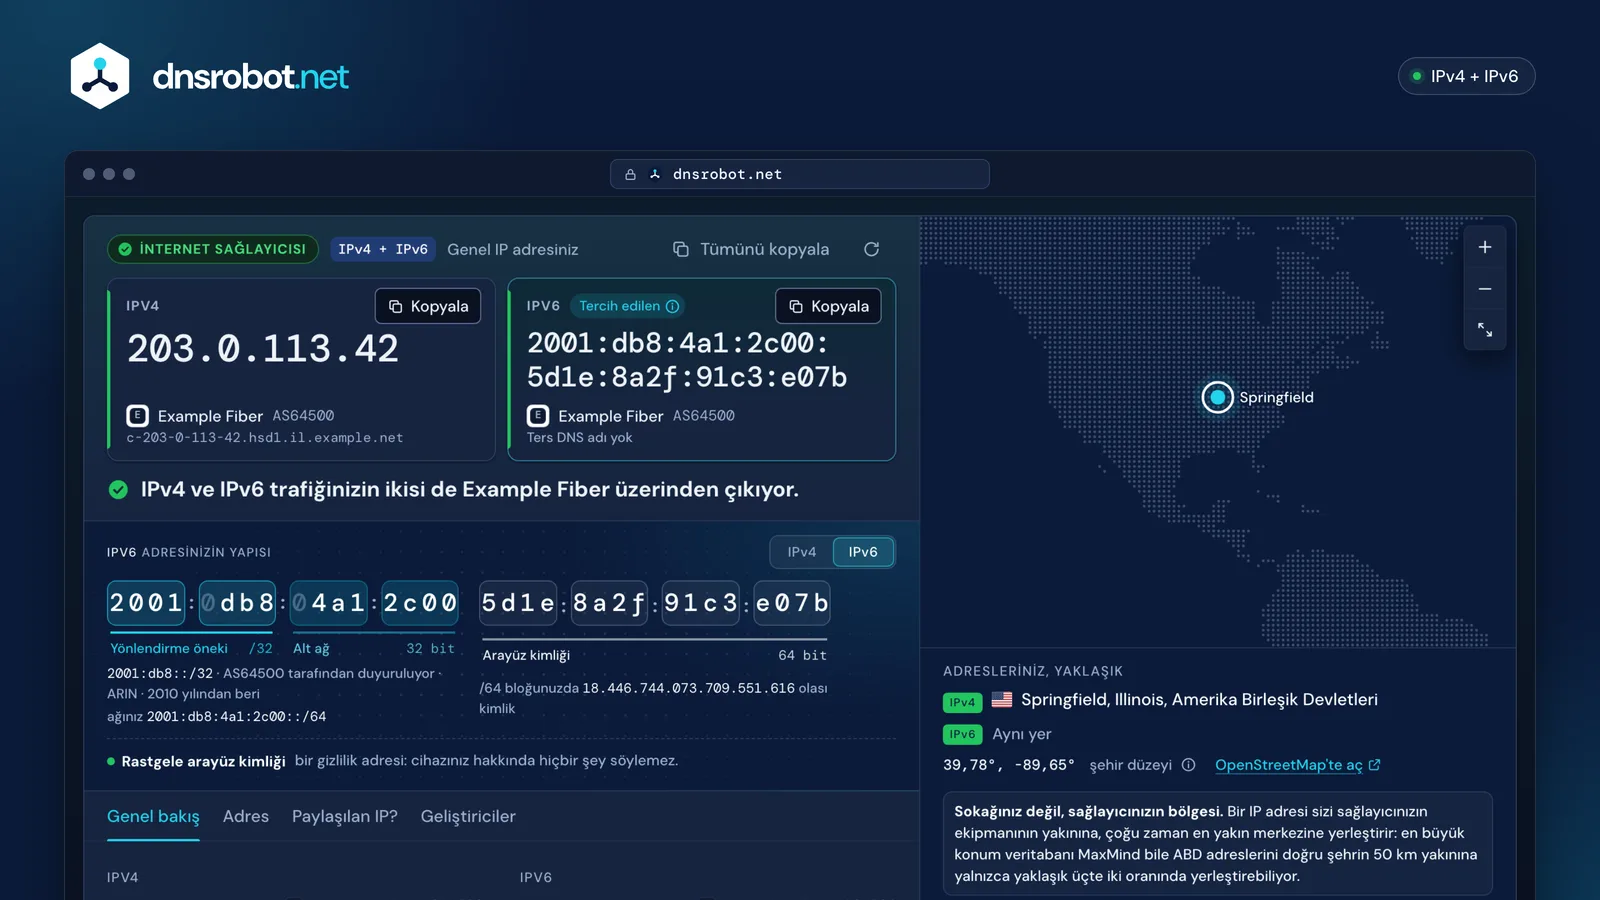This screenshot has height=900, width=1600.
Task: Click Example Fiber logo in IPv4 card
Action: click(137, 416)
